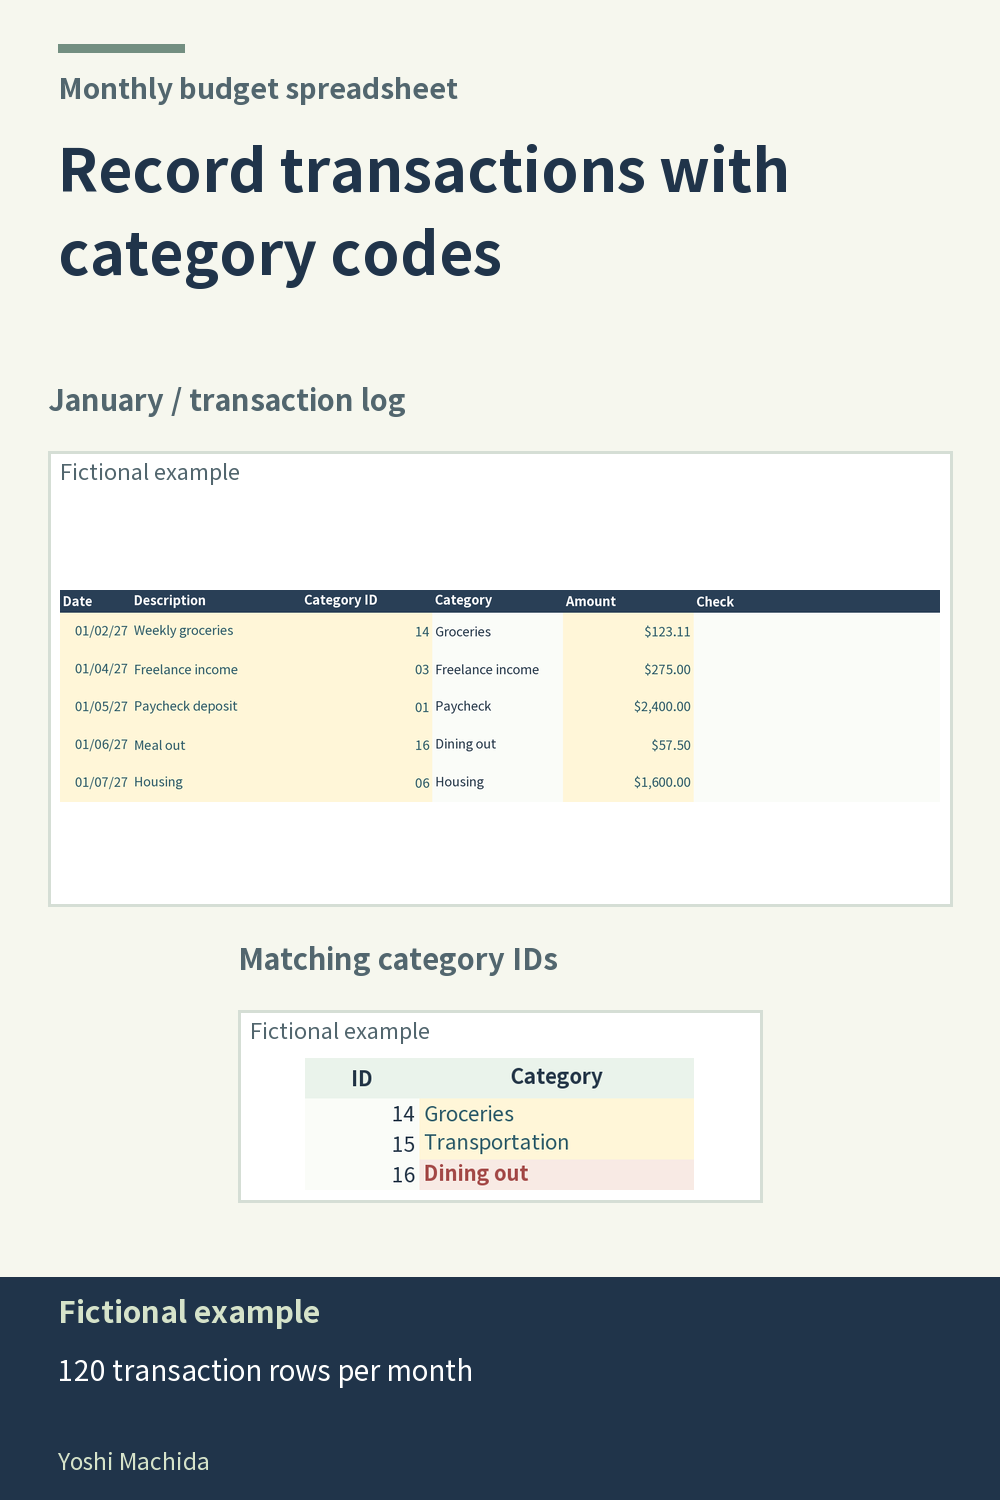Click the 'Monthly budget spreadsheet' subtitle
The image size is (1000, 1500).
258,89
